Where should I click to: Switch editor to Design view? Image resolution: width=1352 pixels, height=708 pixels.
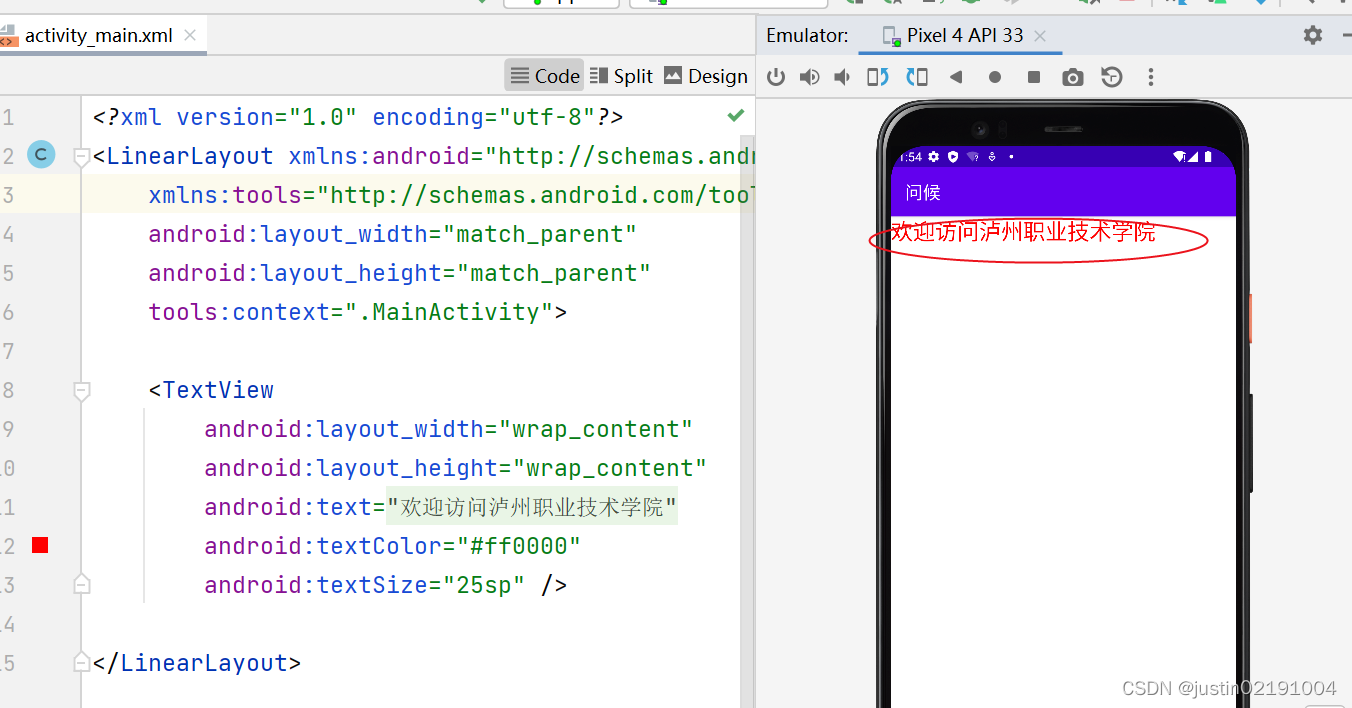click(x=705, y=76)
